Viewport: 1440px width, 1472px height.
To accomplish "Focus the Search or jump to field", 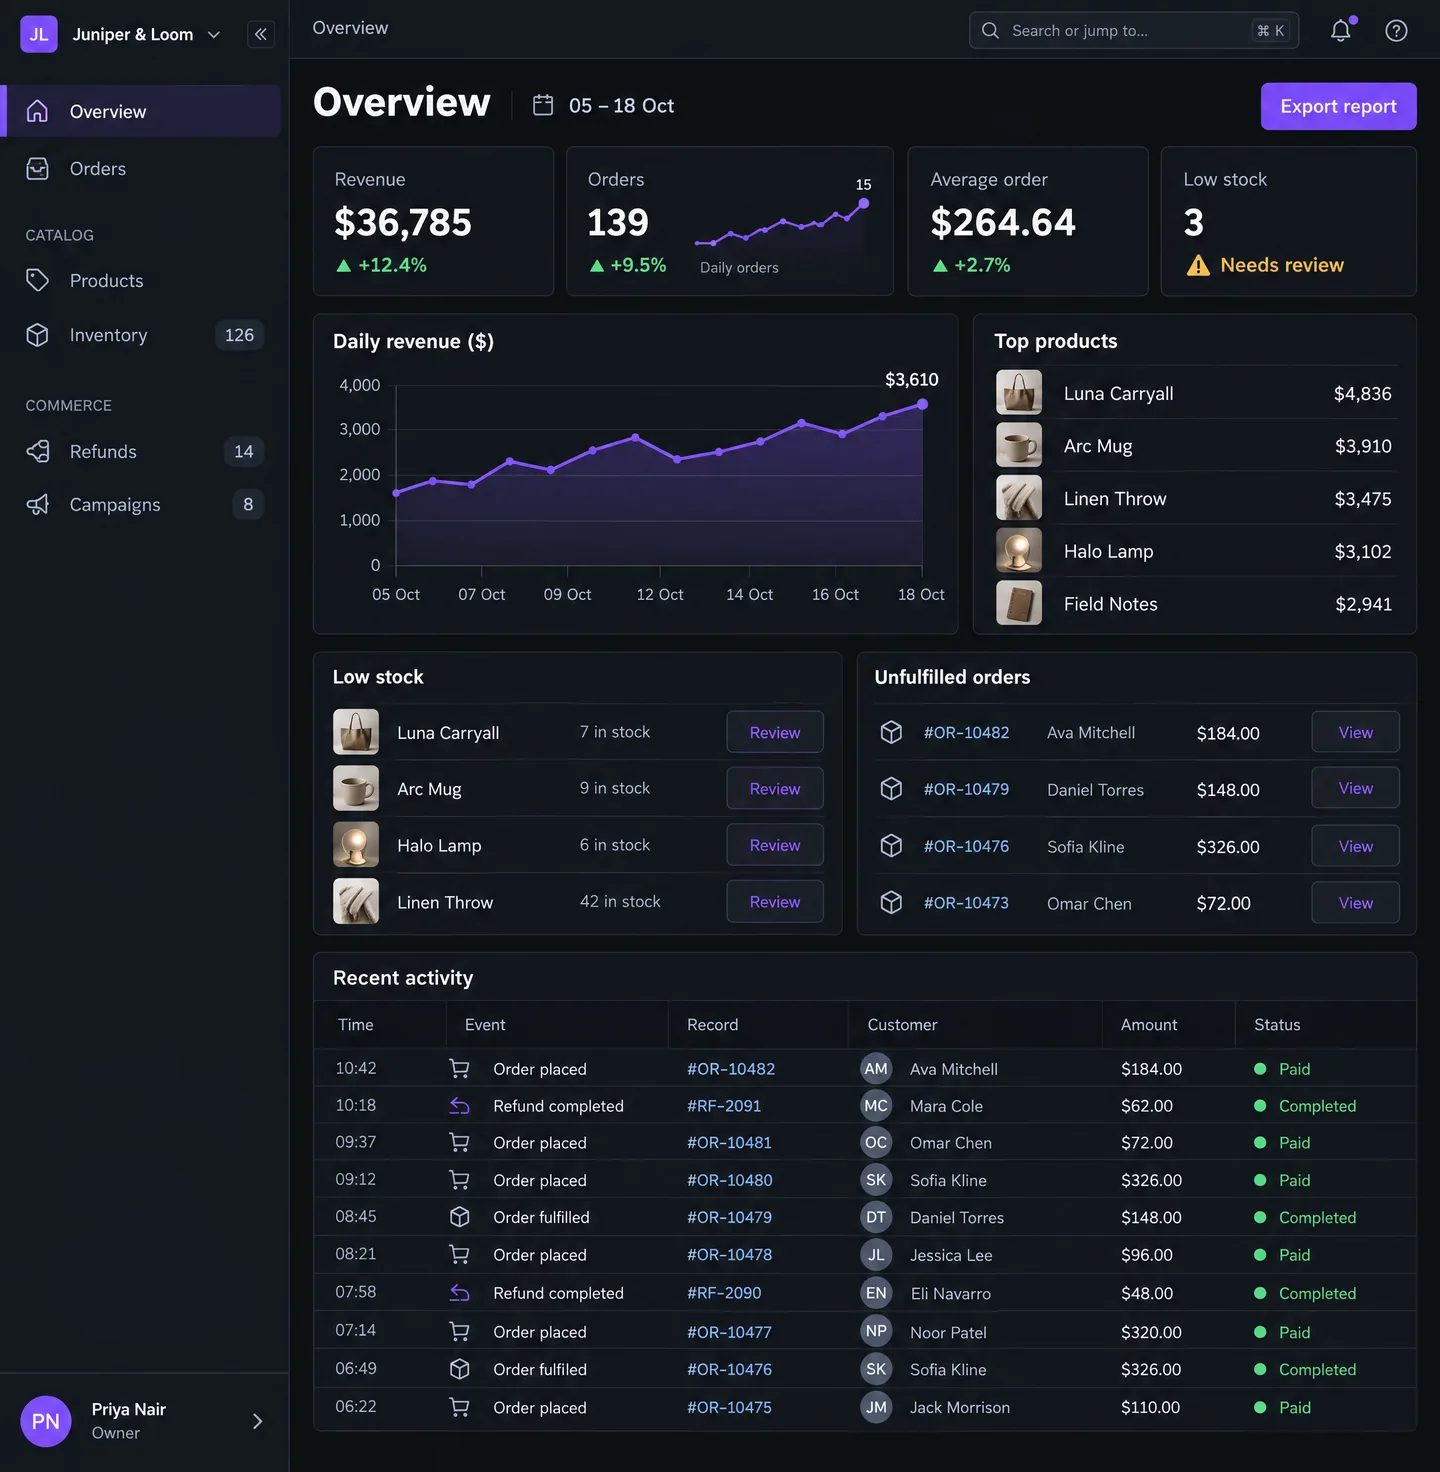I will [x=1134, y=31].
